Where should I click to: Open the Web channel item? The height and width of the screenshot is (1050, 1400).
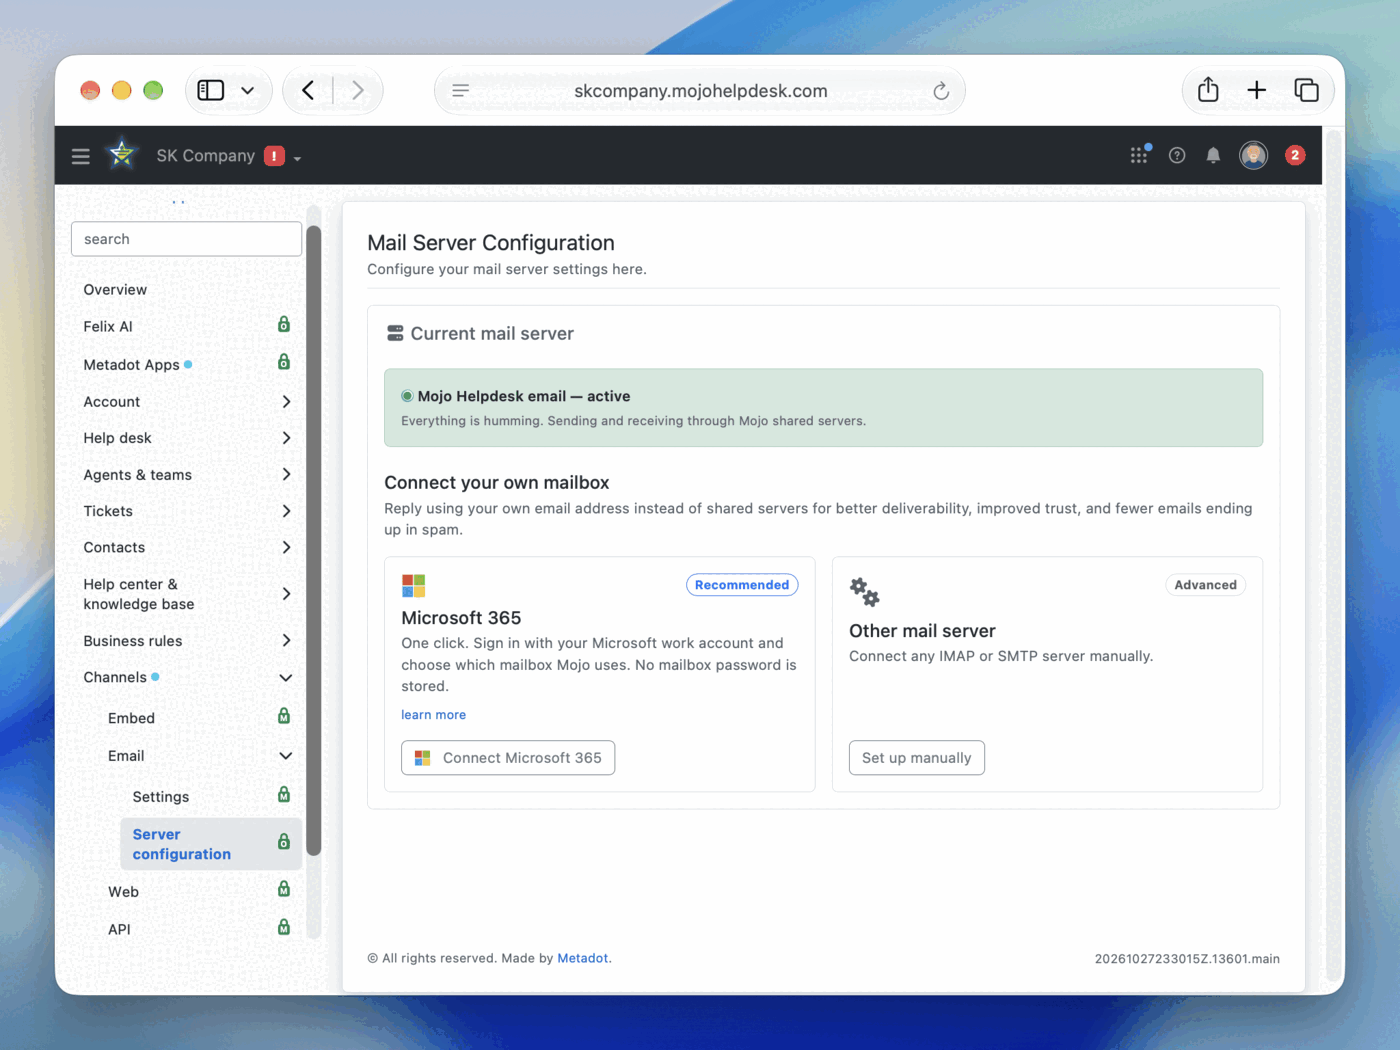(x=123, y=892)
